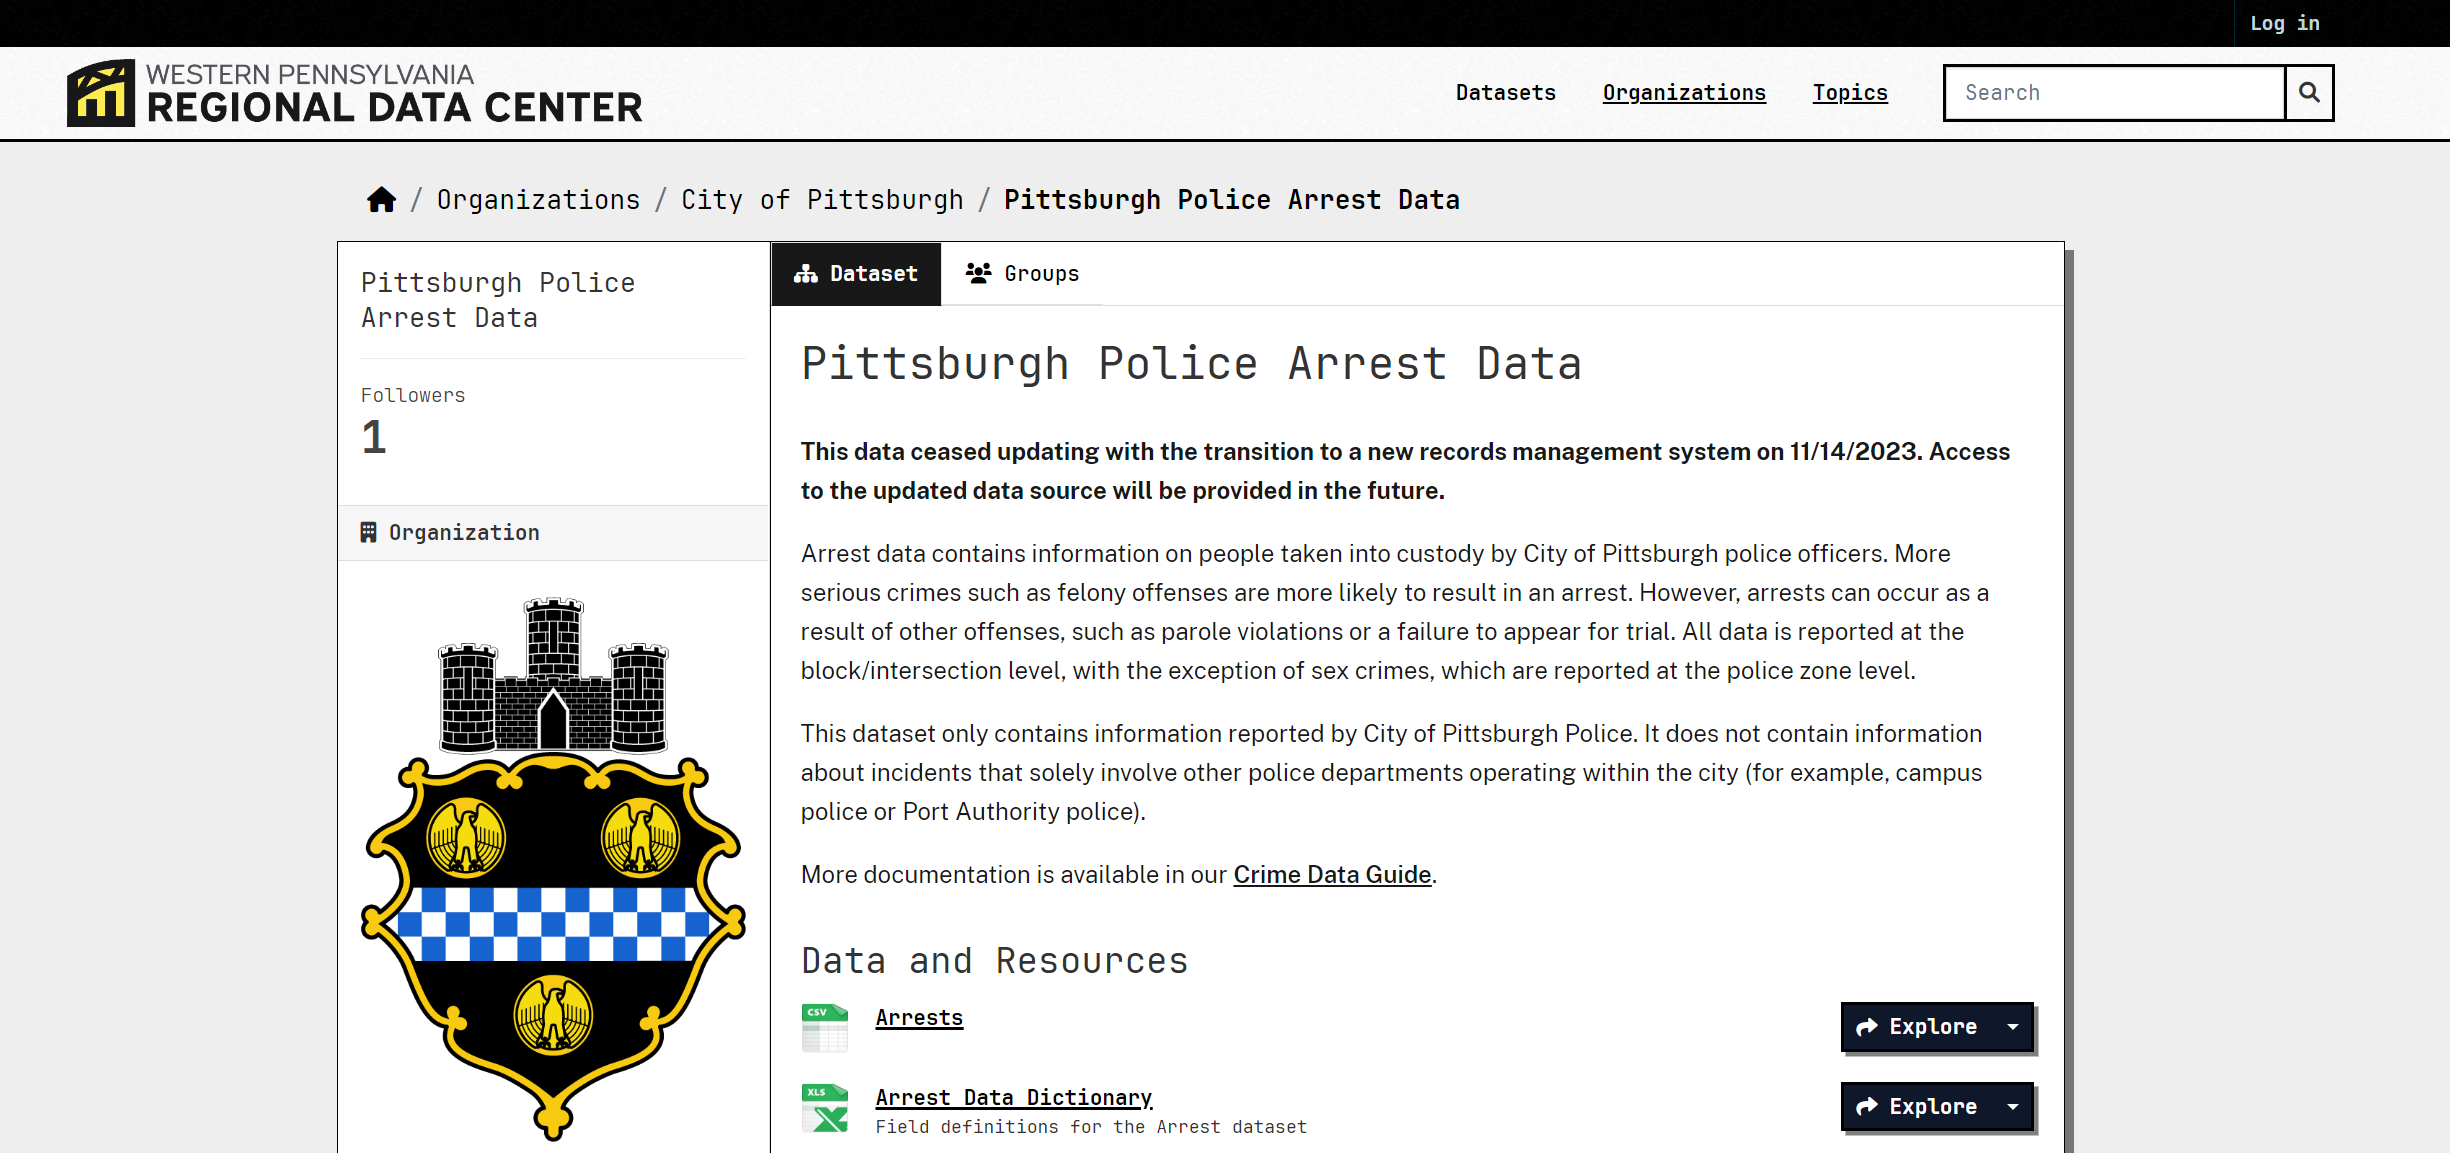Select the Dataset tab

[856, 274]
